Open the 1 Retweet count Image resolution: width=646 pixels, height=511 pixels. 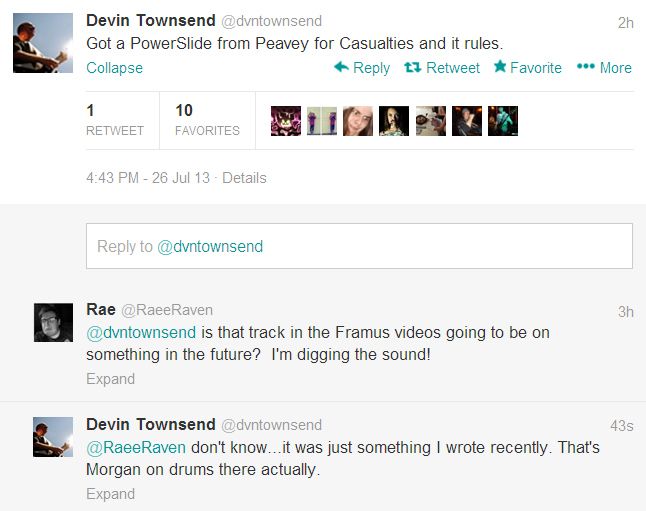click(115, 120)
